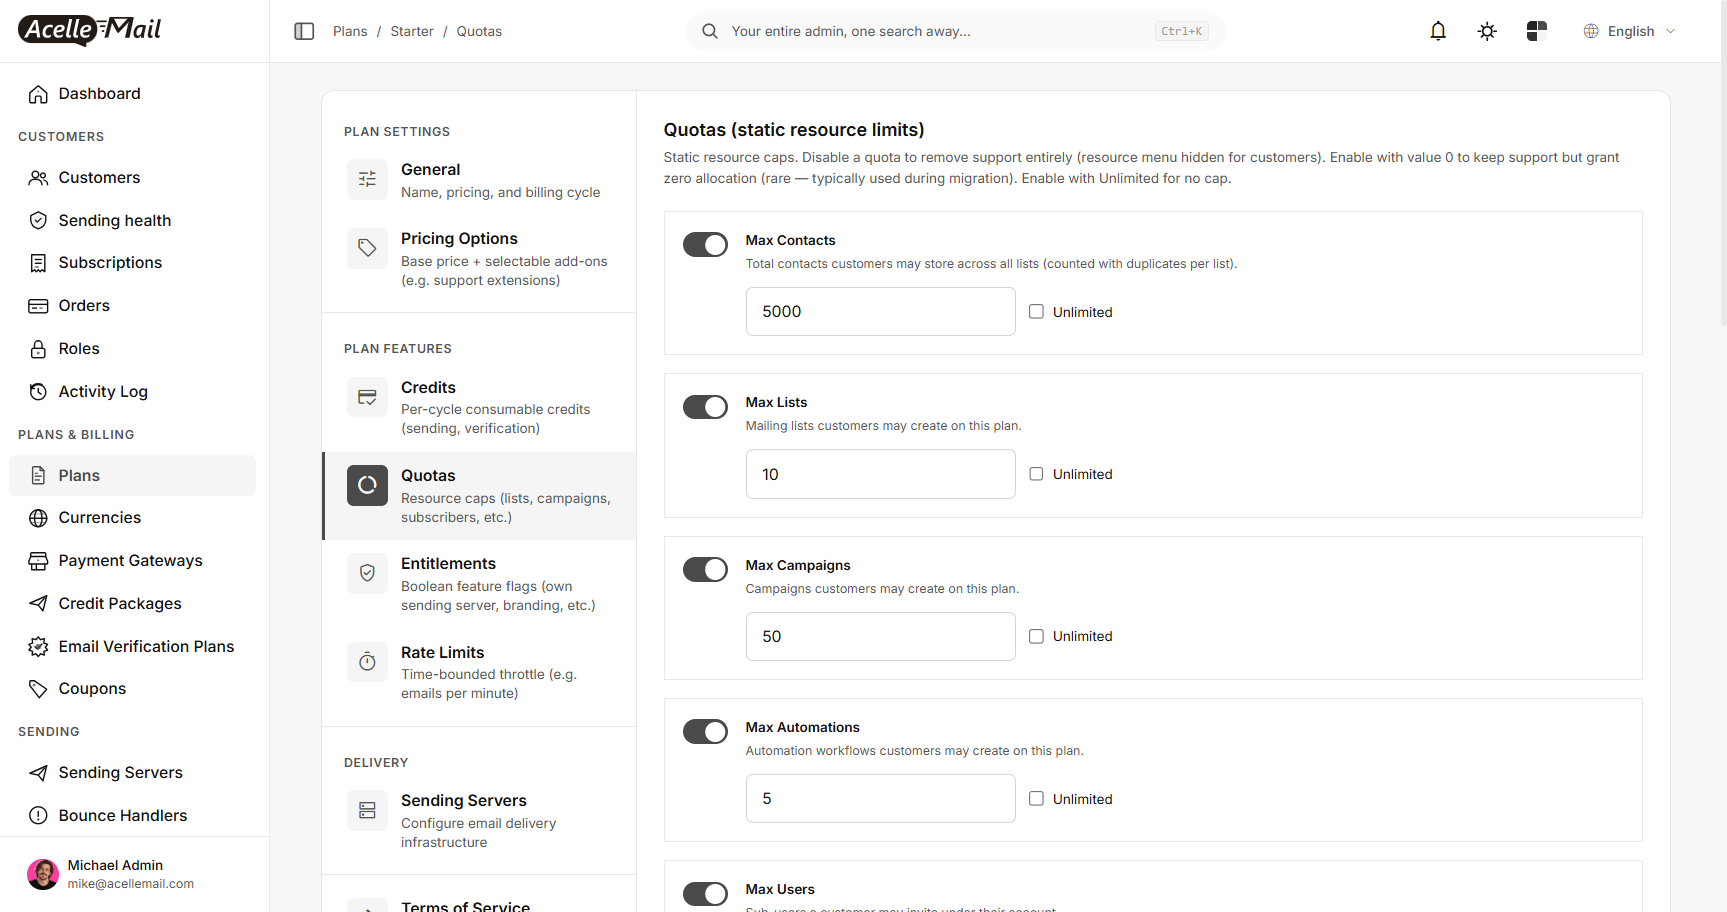Click the Max Lists value field
This screenshot has width=1727, height=912.
tap(880, 474)
